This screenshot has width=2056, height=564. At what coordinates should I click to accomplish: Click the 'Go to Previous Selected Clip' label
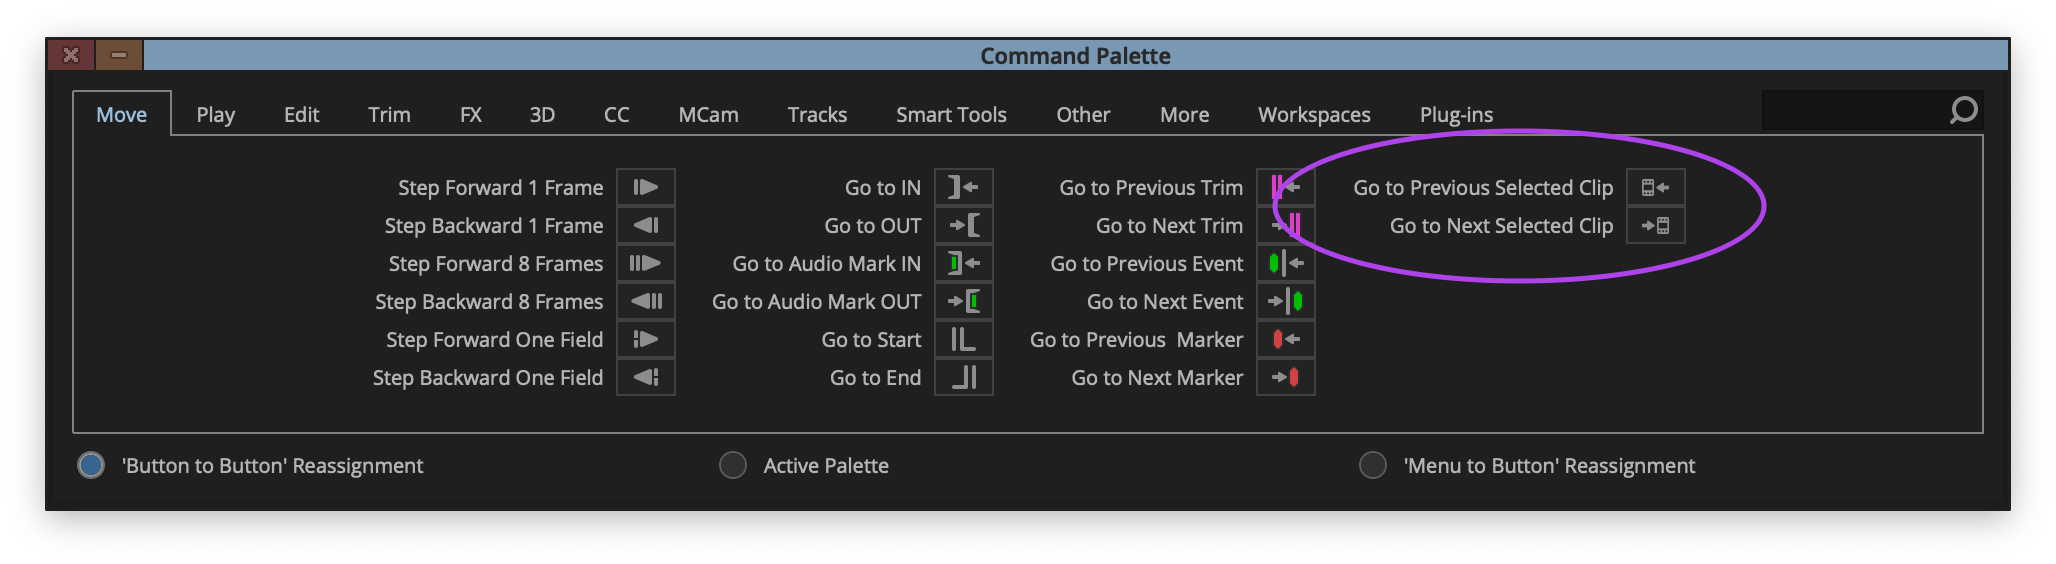[x=1483, y=187]
